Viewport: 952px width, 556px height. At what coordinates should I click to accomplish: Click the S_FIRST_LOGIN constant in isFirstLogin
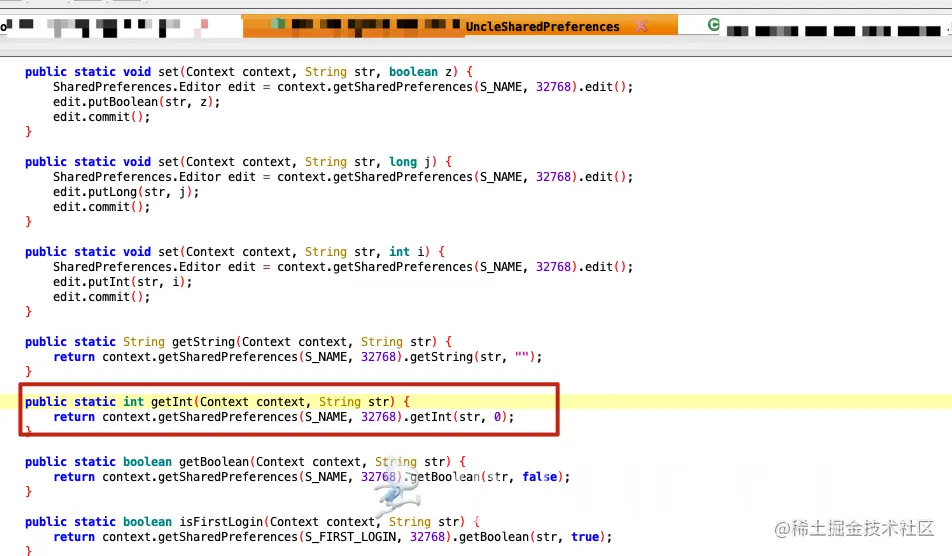click(x=353, y=537)
